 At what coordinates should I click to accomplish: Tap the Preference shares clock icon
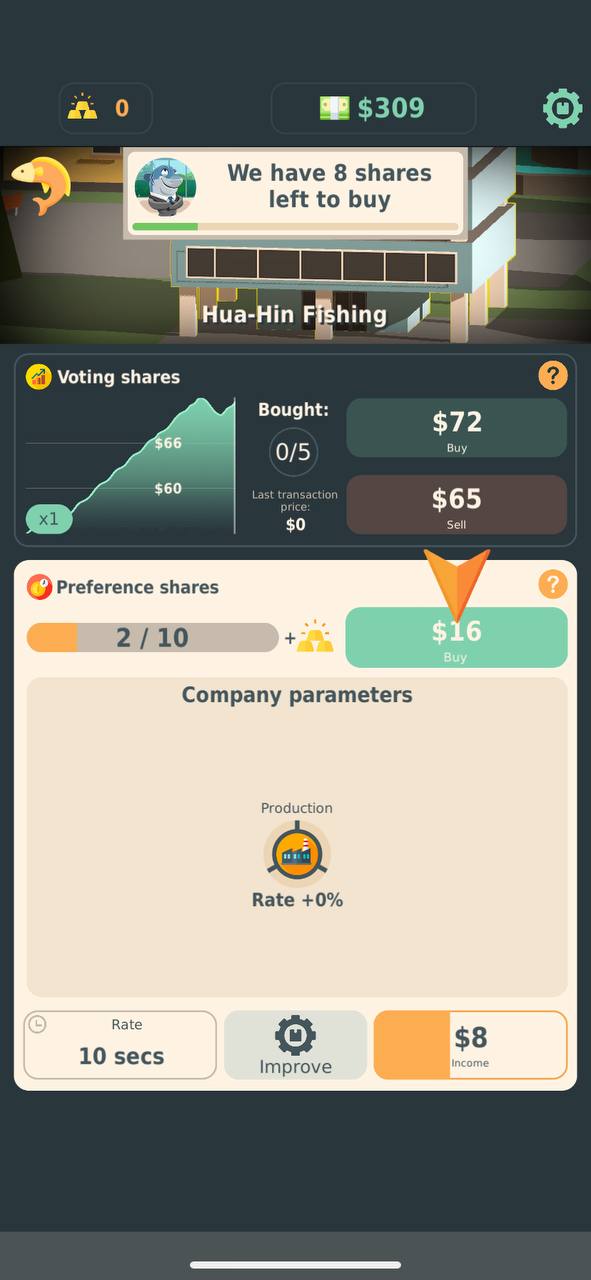point(39,587)
